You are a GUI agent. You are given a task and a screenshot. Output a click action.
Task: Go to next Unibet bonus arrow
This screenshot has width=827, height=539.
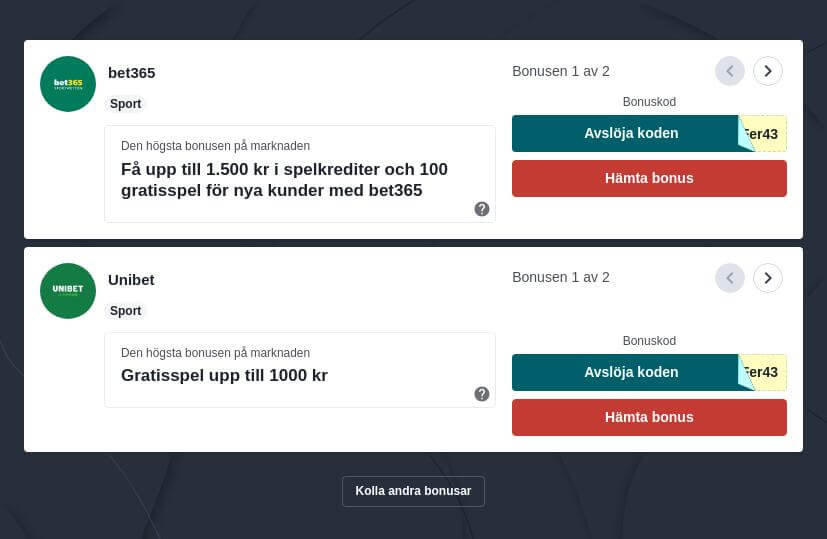[768, 278]
